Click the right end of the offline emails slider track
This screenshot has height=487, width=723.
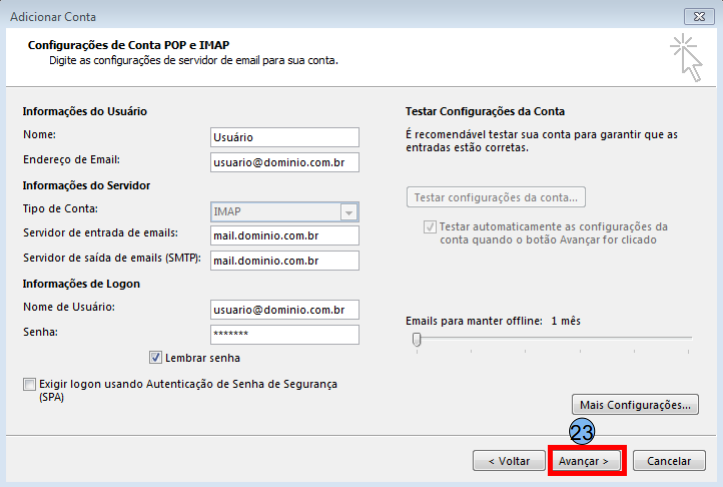(x=688, y=338)
